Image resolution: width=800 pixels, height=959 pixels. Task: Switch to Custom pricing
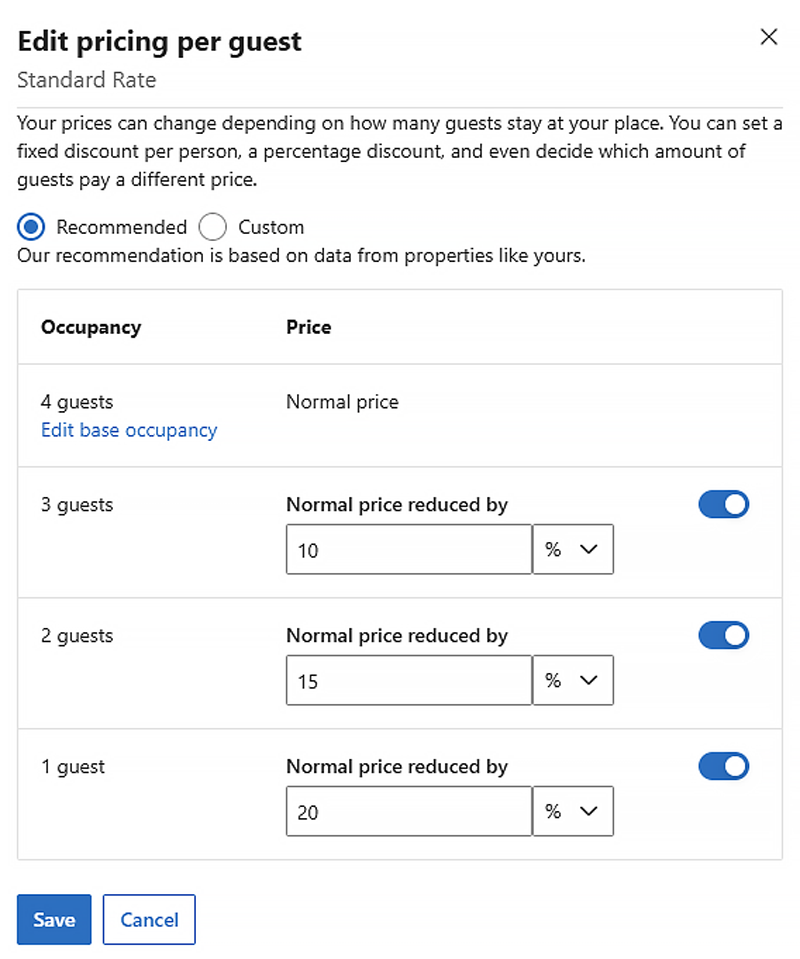(212, 227)
